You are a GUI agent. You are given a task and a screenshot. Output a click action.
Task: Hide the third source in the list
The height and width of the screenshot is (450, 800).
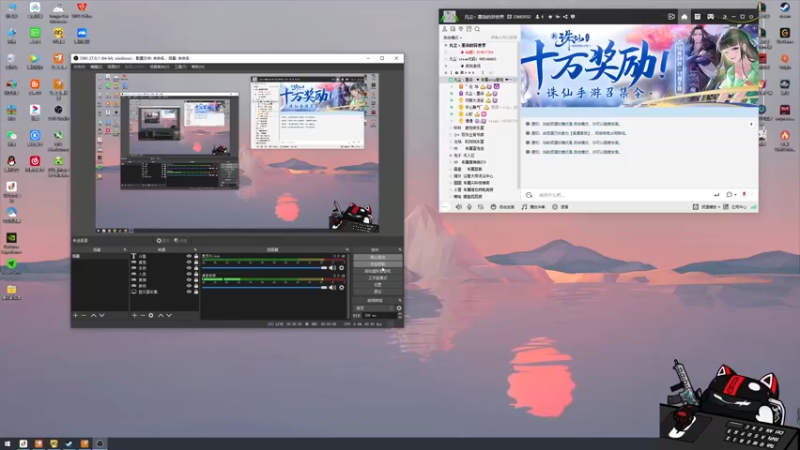[189, 268]
